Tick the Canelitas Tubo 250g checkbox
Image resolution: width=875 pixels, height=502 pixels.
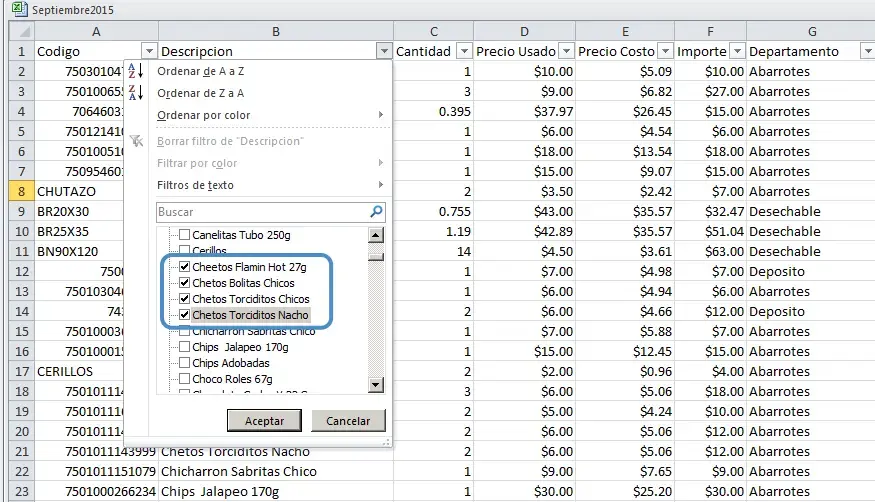coord(184,235)
